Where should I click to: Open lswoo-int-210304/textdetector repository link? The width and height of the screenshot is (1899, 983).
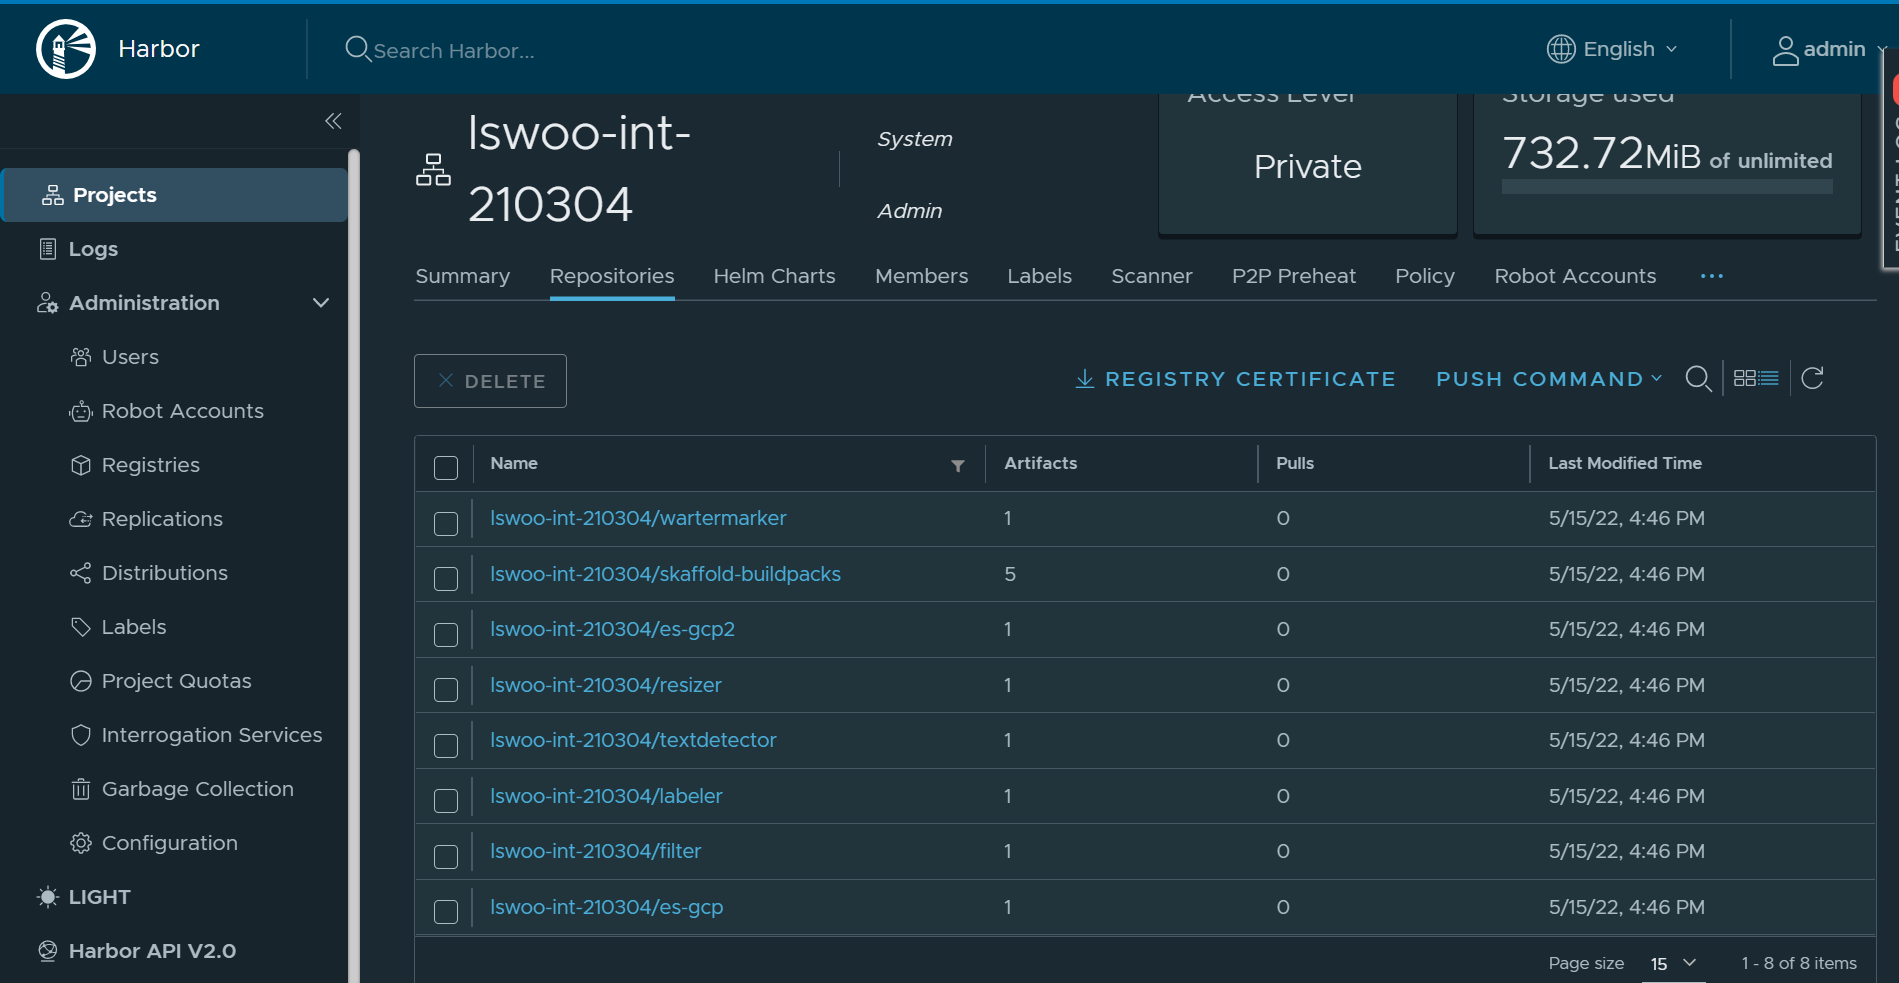633,740
